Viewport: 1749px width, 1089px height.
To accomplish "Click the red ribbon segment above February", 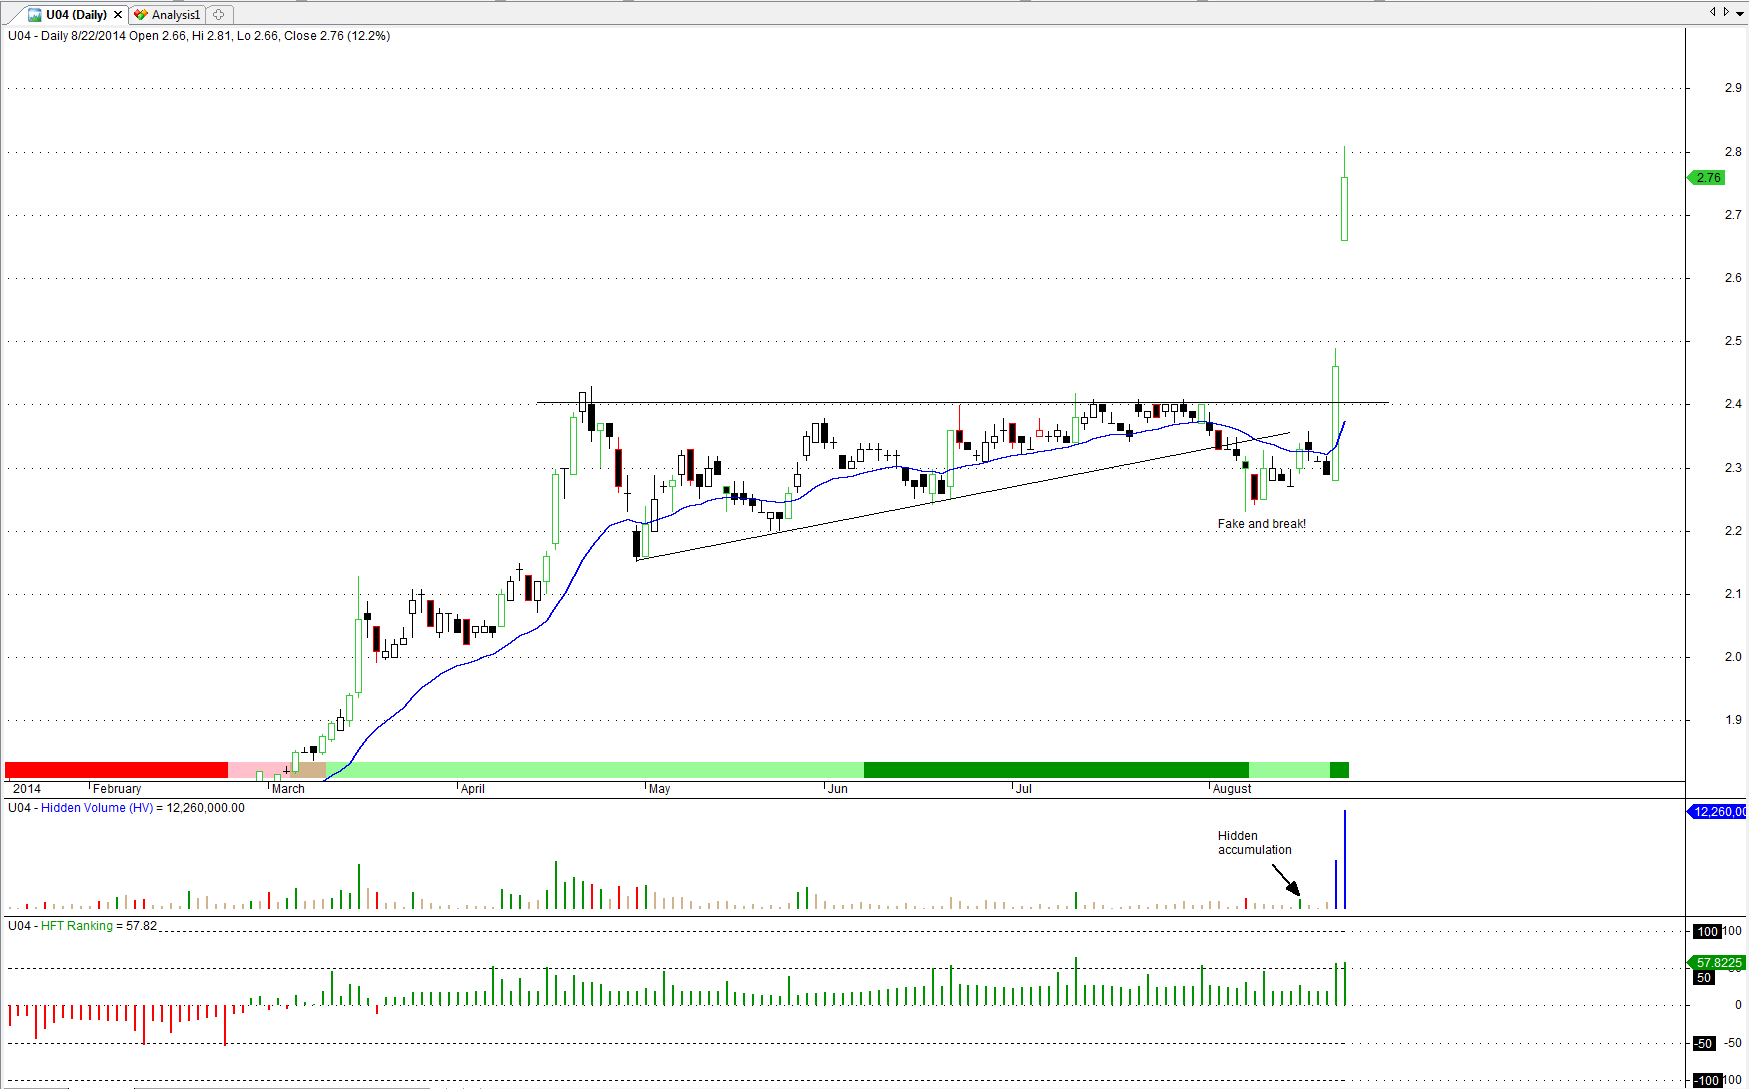I will pos(116,770).
